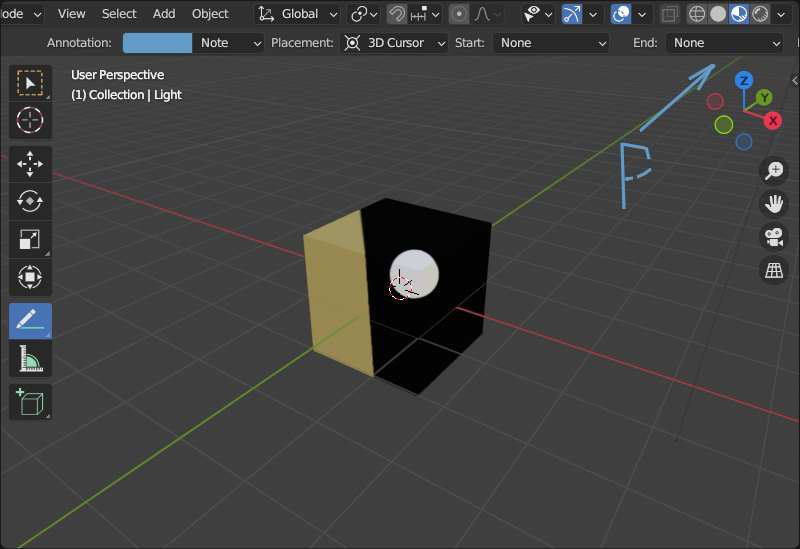
Task: Open the Placement 3D Cursor dropdown
Action: [x=394, y=43]
